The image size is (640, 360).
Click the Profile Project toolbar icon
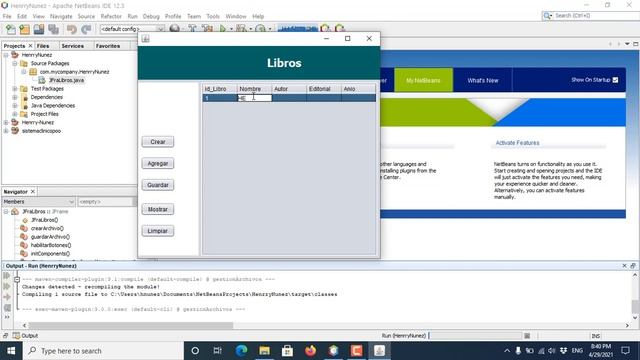(x=260, y=29)
